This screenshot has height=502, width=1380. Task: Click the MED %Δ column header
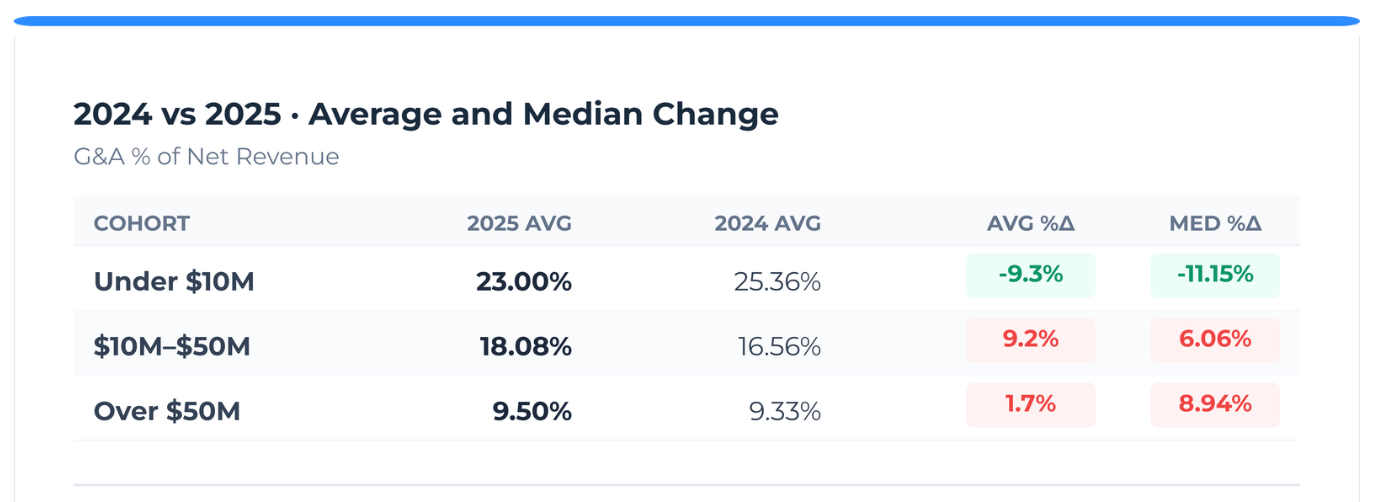[x=1215, y=223]
